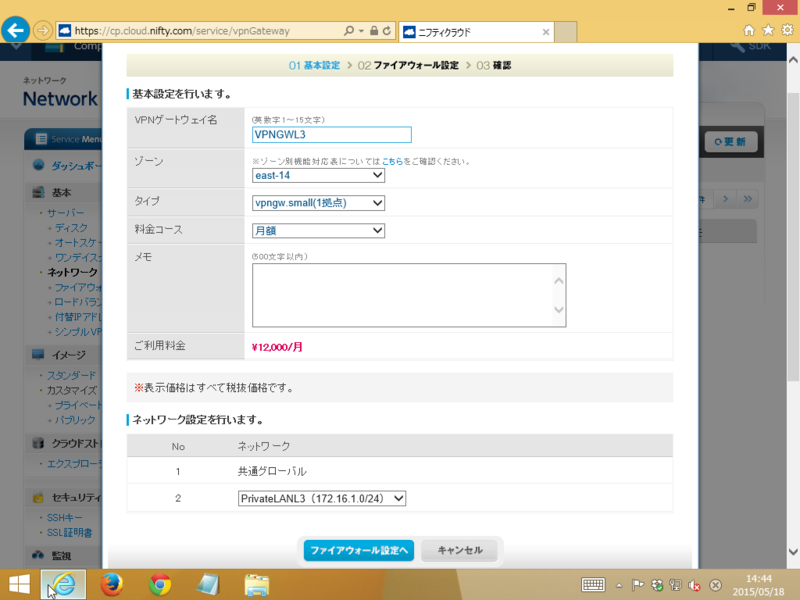Click the search magnifier in address bar
This screenshot has width=800, height=600.
click(349, 31)
